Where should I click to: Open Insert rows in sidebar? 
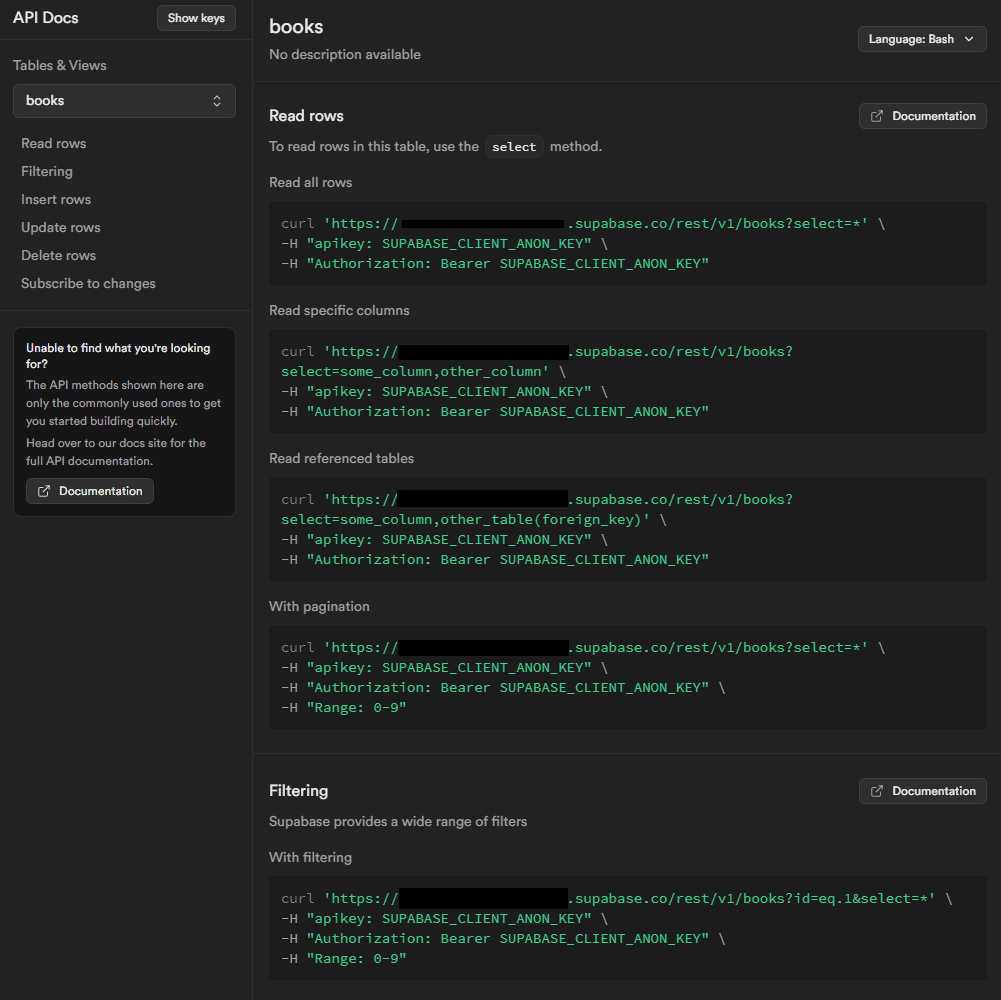[x=56, y=200]
